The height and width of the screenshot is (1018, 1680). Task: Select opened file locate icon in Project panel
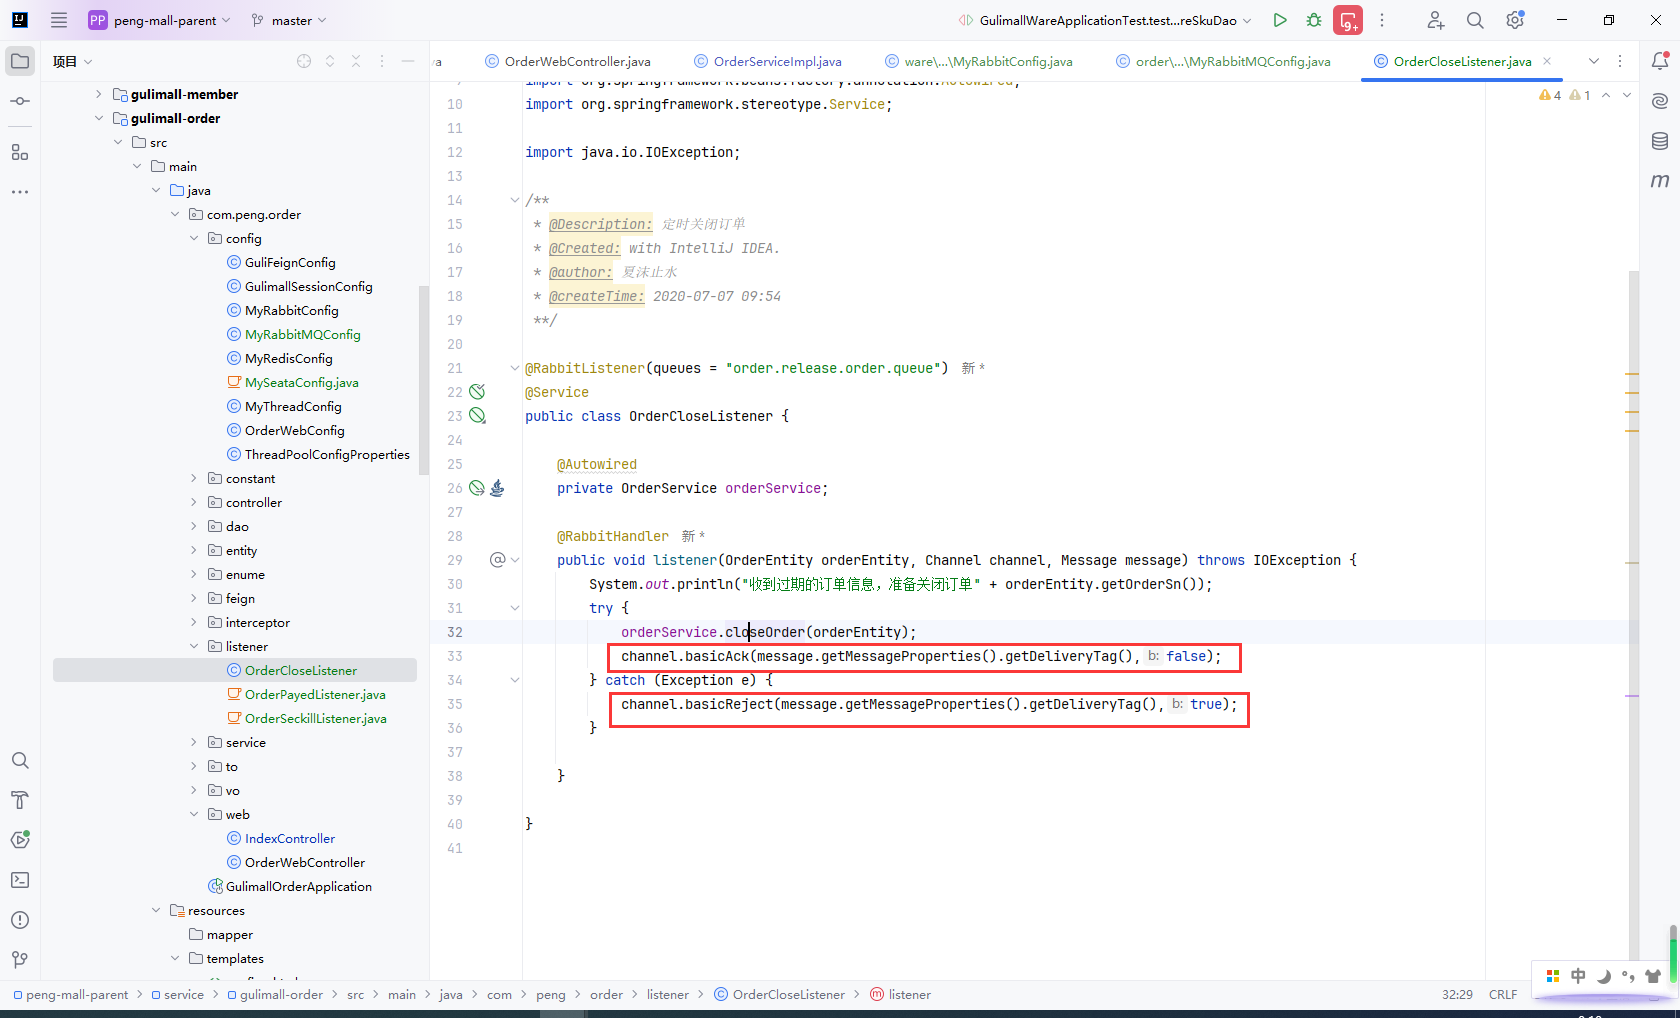[304, 61]
